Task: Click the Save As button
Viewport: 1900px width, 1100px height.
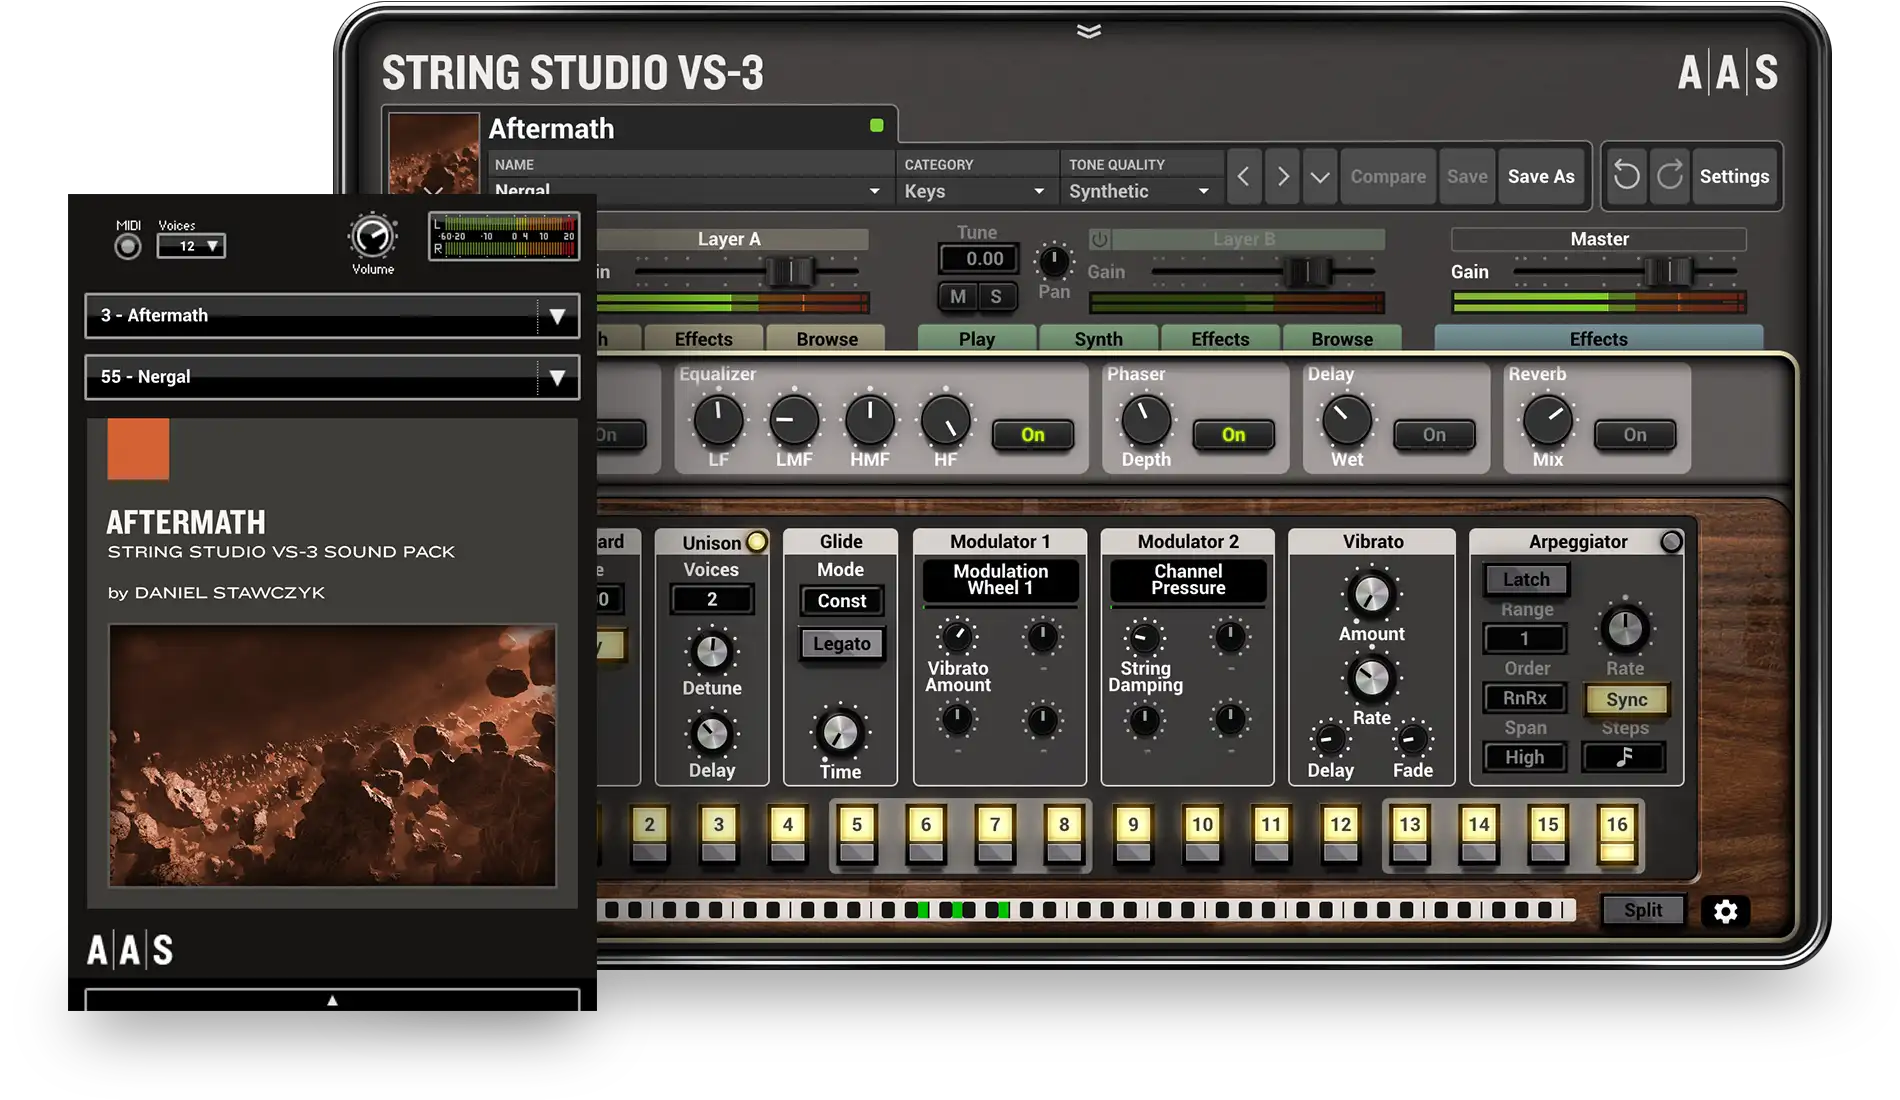Action: (x=1541, y=177)
